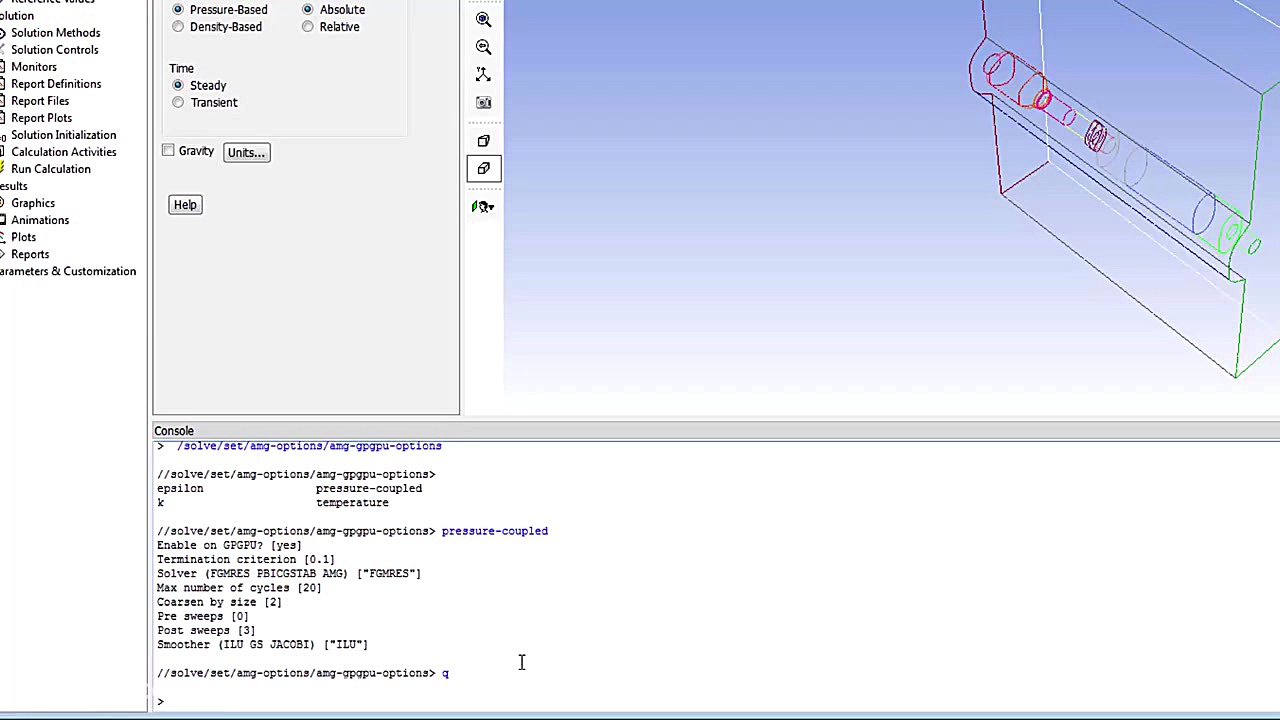This screenshot has height=720, width=1280.
Task: Select the upper cube view icon
Action: 484,141
